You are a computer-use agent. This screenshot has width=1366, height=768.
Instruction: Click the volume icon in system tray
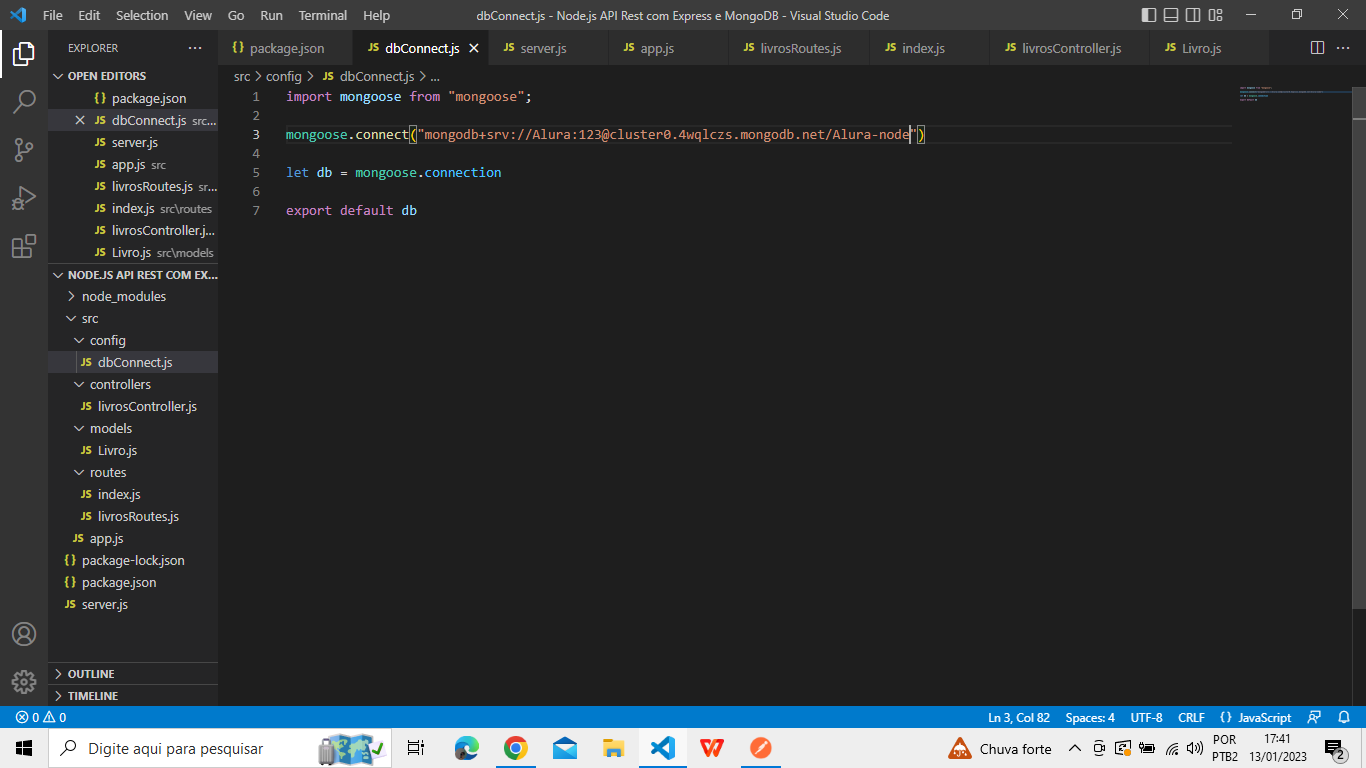(x=1194, y=748)
